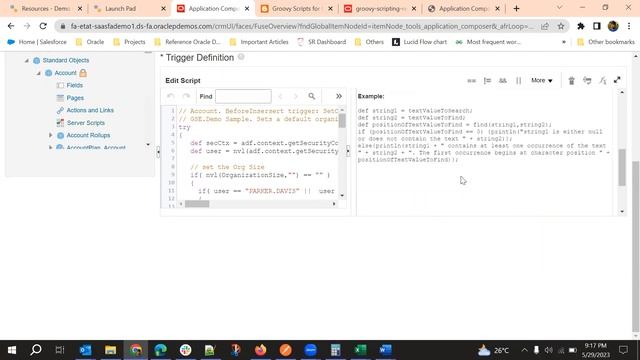Open the Lucid Flow chart bookmark
The height and width of the screenshot is (360, 640).
[x=420, y=42]
